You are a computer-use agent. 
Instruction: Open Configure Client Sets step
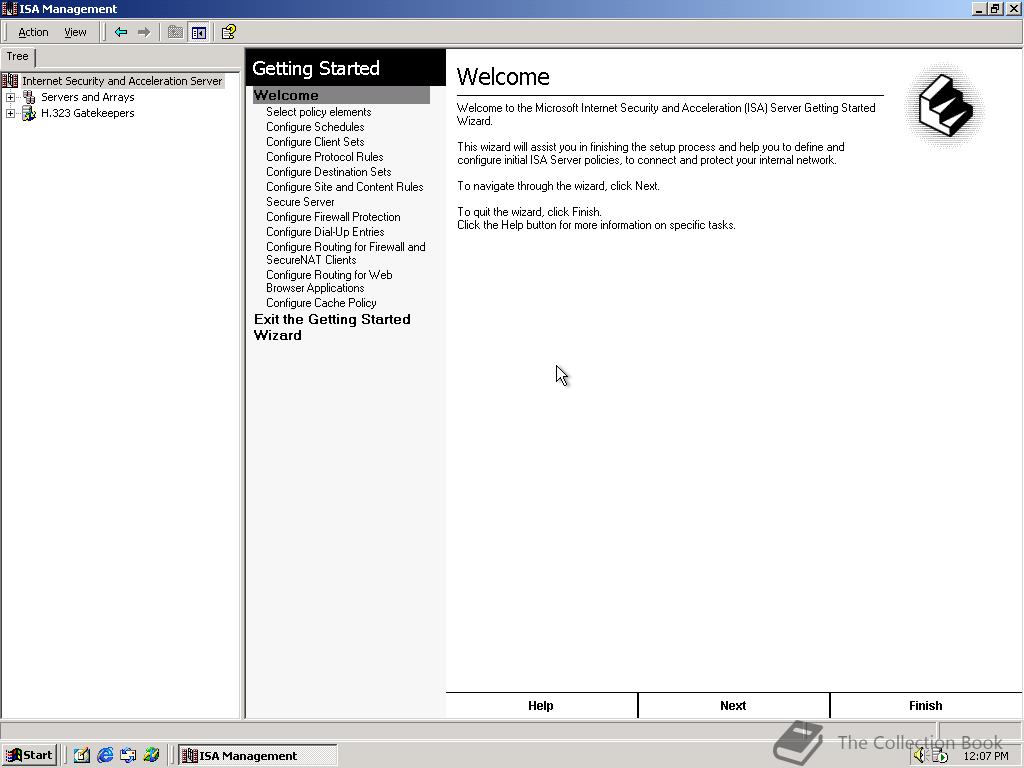315,142
